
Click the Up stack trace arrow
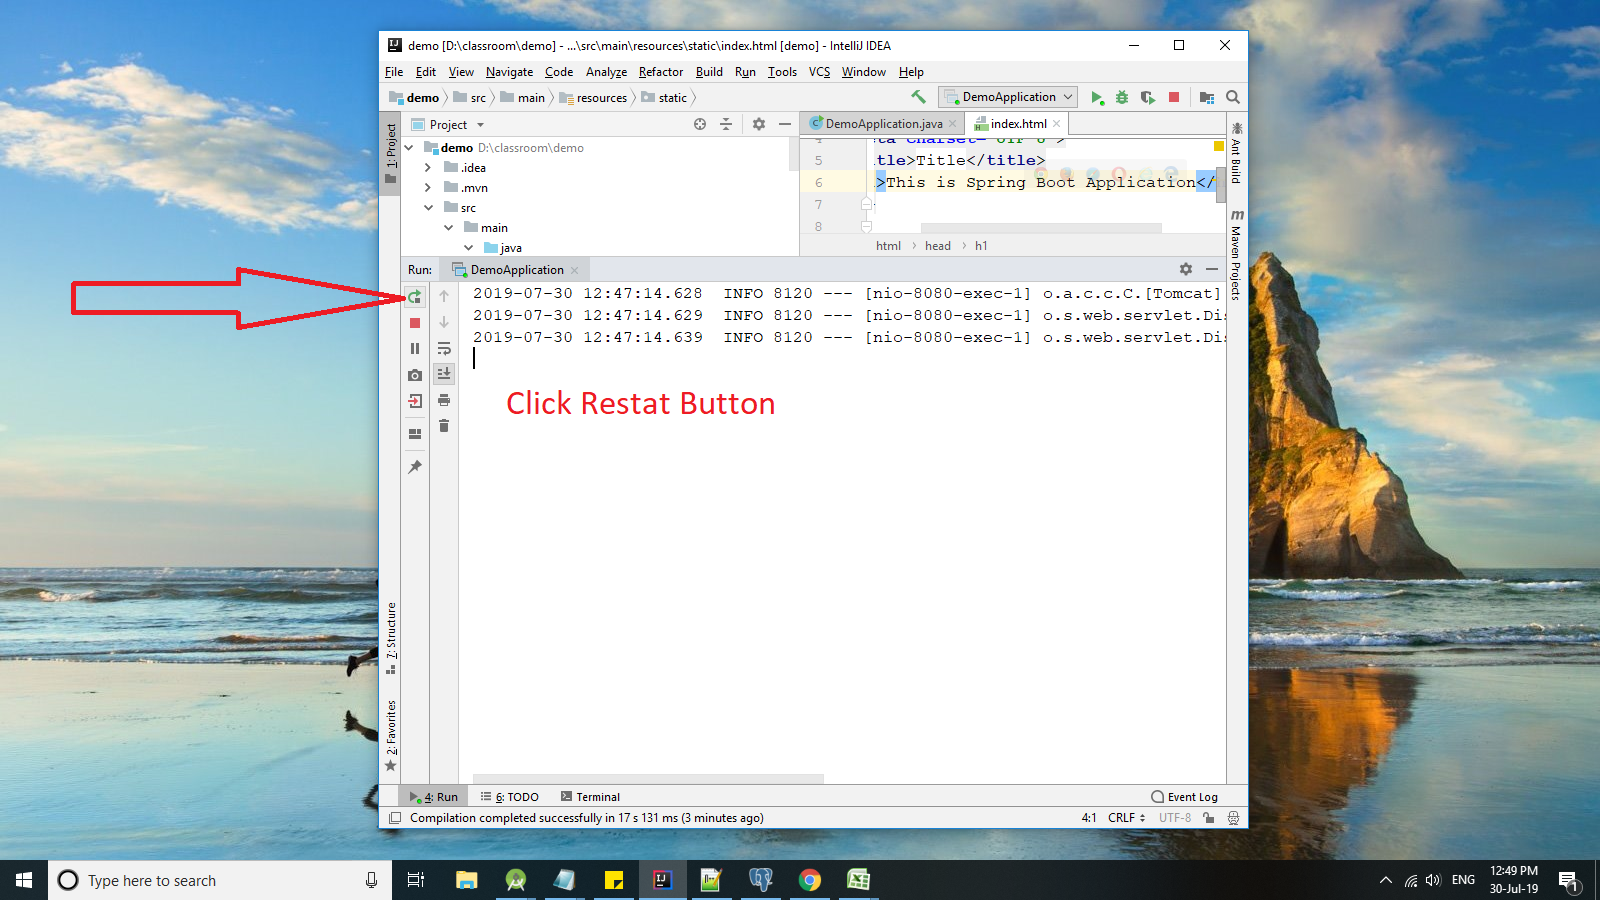(x=444, y=296)
